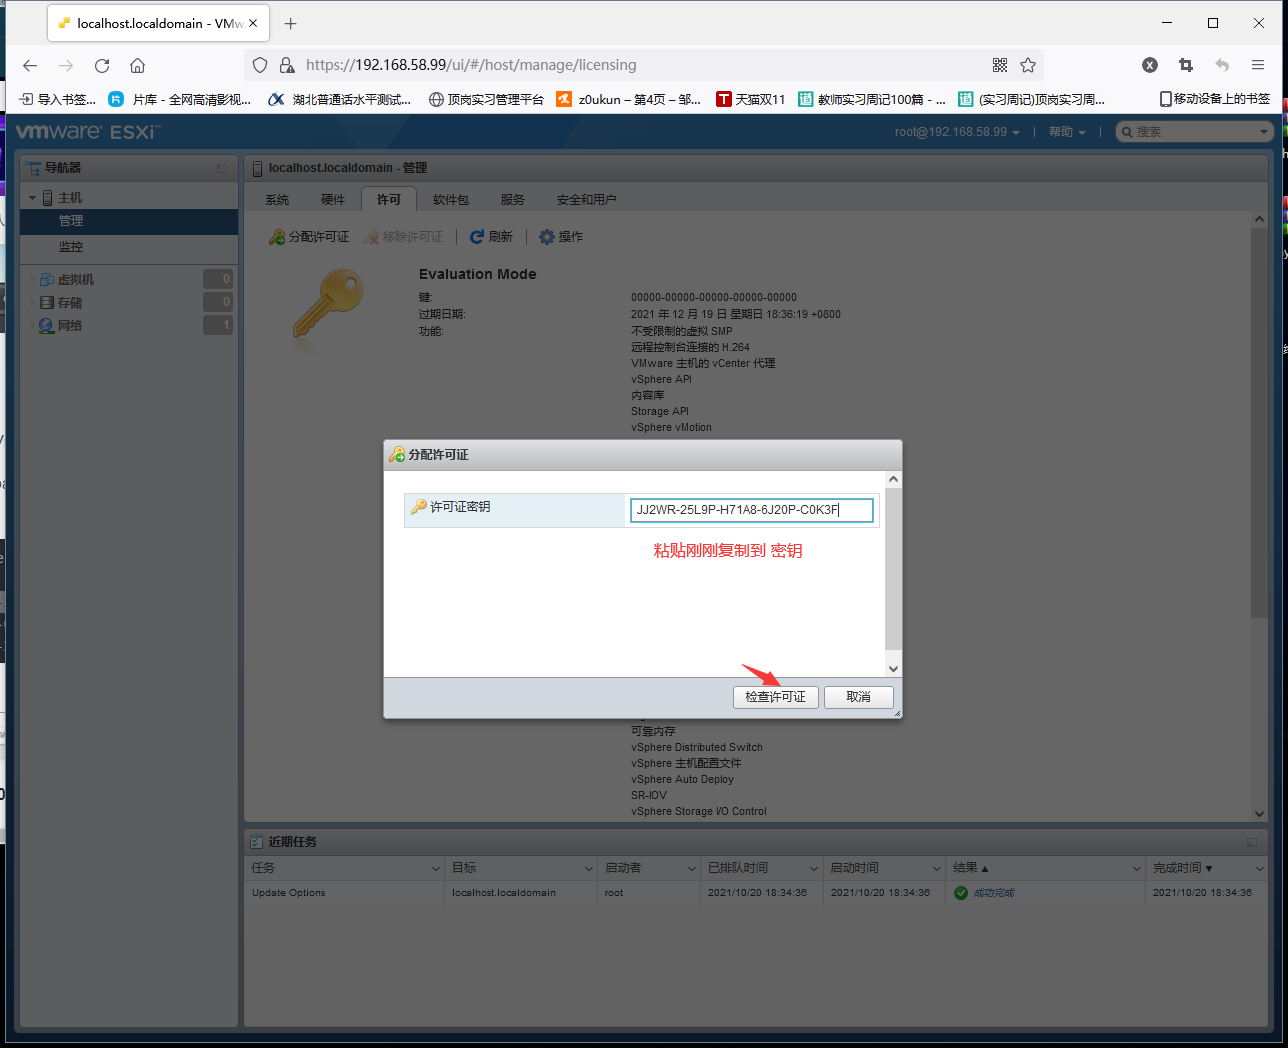The height and width of the screenshot is (1048, 1288).
Task: Click the 检查许可证 button
Action: point(776,697)
